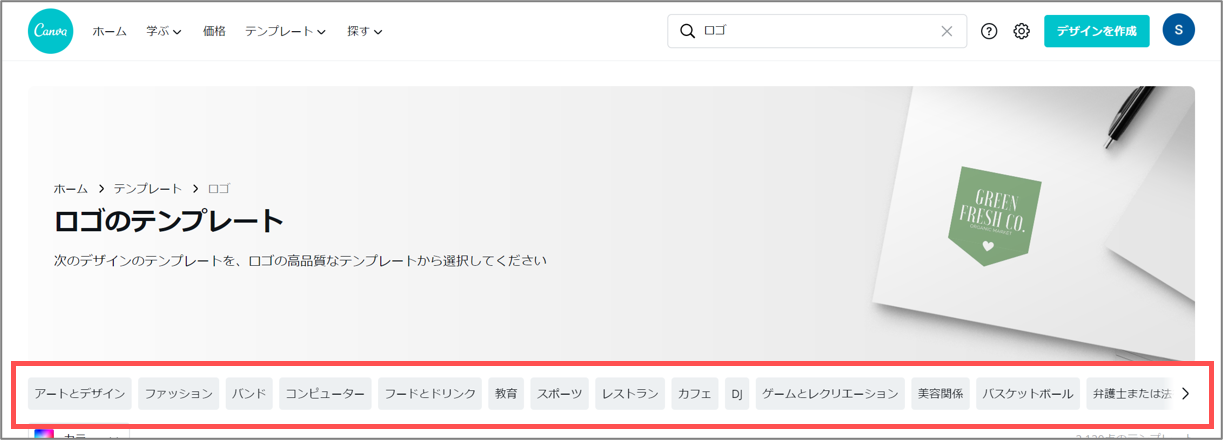The height and width of the screenshot is (440, 1223).
Task: Open the Canva logo home icon
Action: (x=51, y=31)
